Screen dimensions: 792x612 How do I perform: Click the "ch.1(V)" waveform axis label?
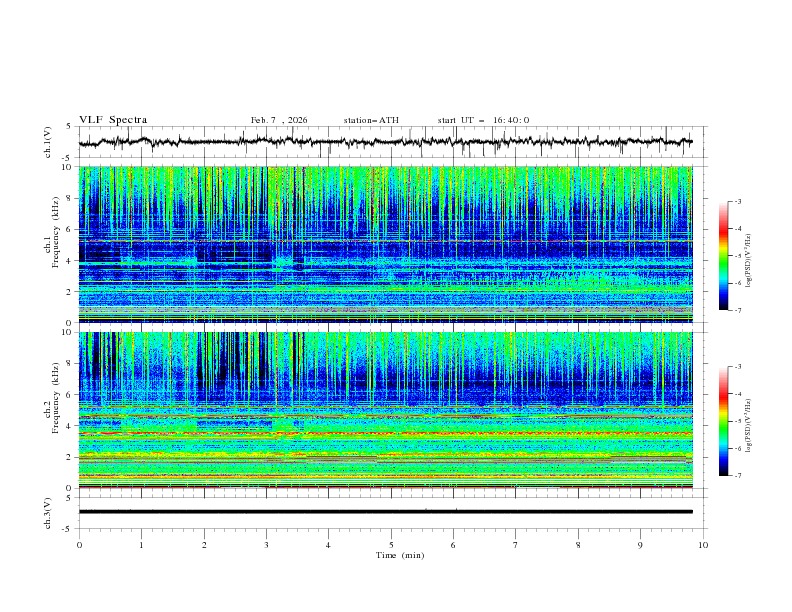(47, 142)
